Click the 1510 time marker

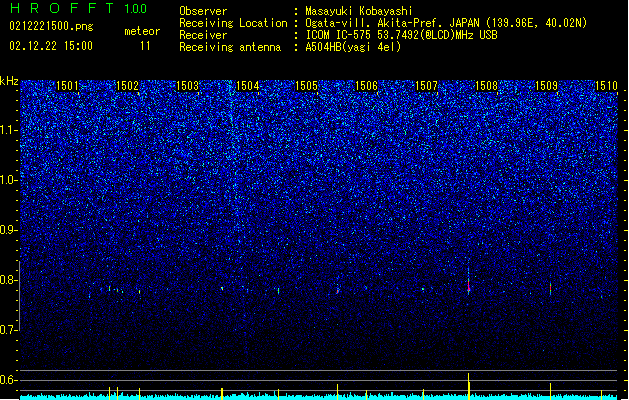tap(606, 86)
